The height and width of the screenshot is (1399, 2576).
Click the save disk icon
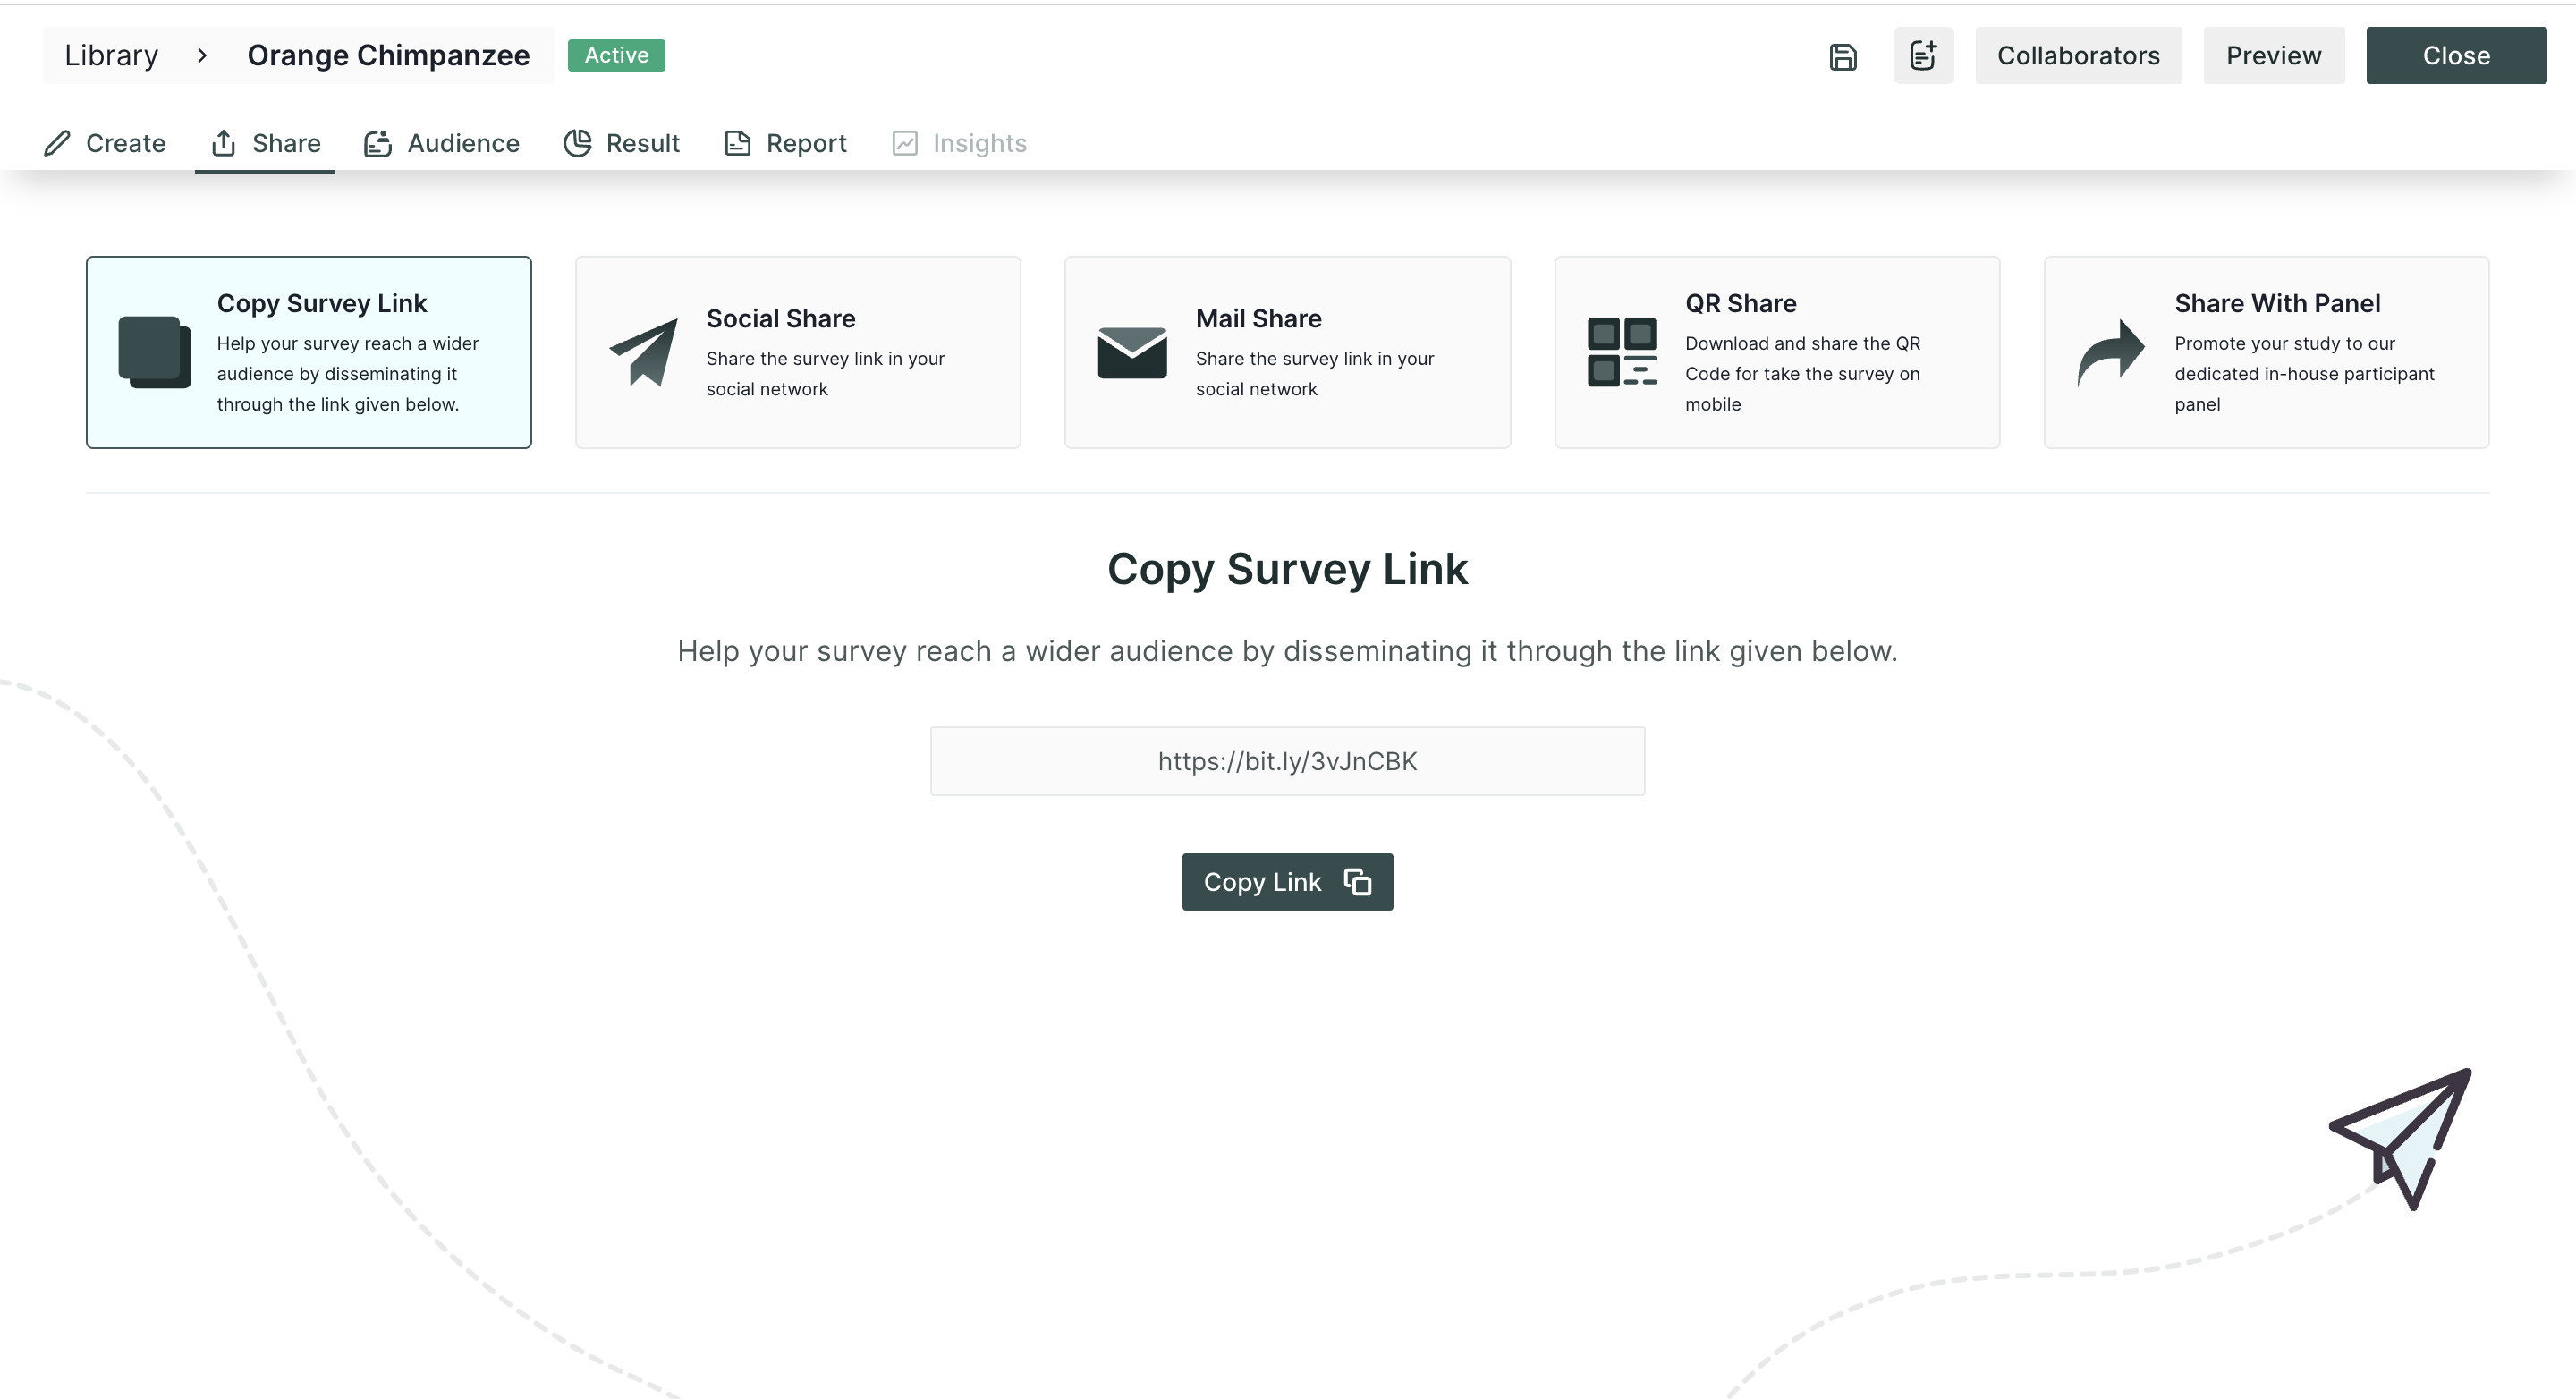click(x=1842, y=56)
